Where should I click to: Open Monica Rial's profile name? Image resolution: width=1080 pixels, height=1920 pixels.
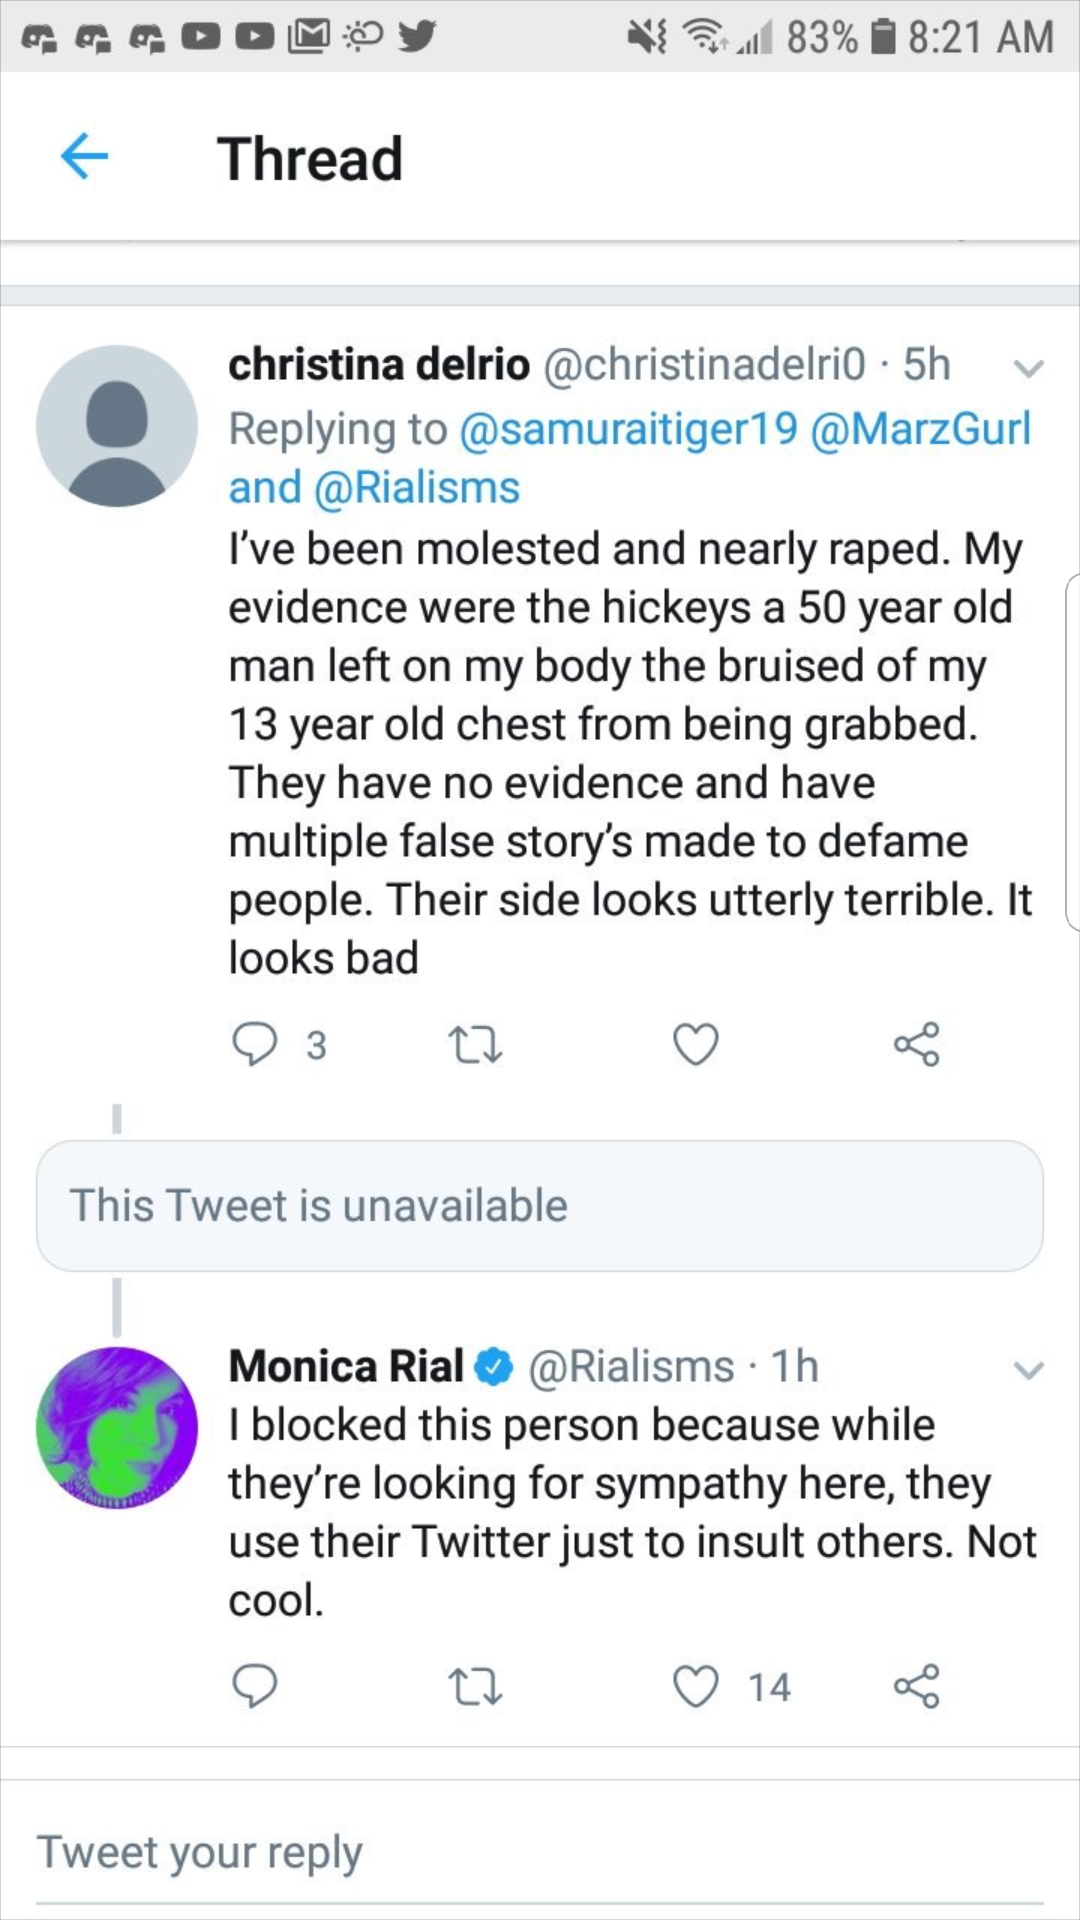[x=346, y=1366]
